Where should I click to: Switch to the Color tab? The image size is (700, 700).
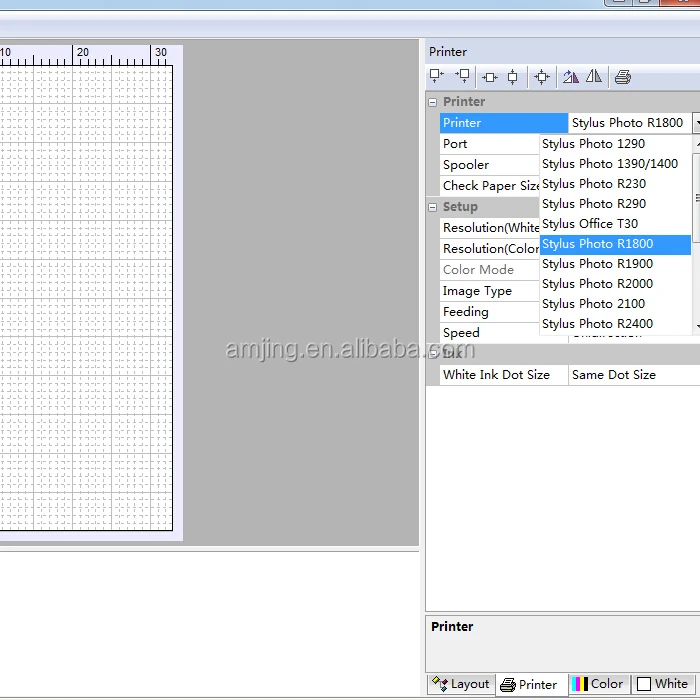coord(598,684)
